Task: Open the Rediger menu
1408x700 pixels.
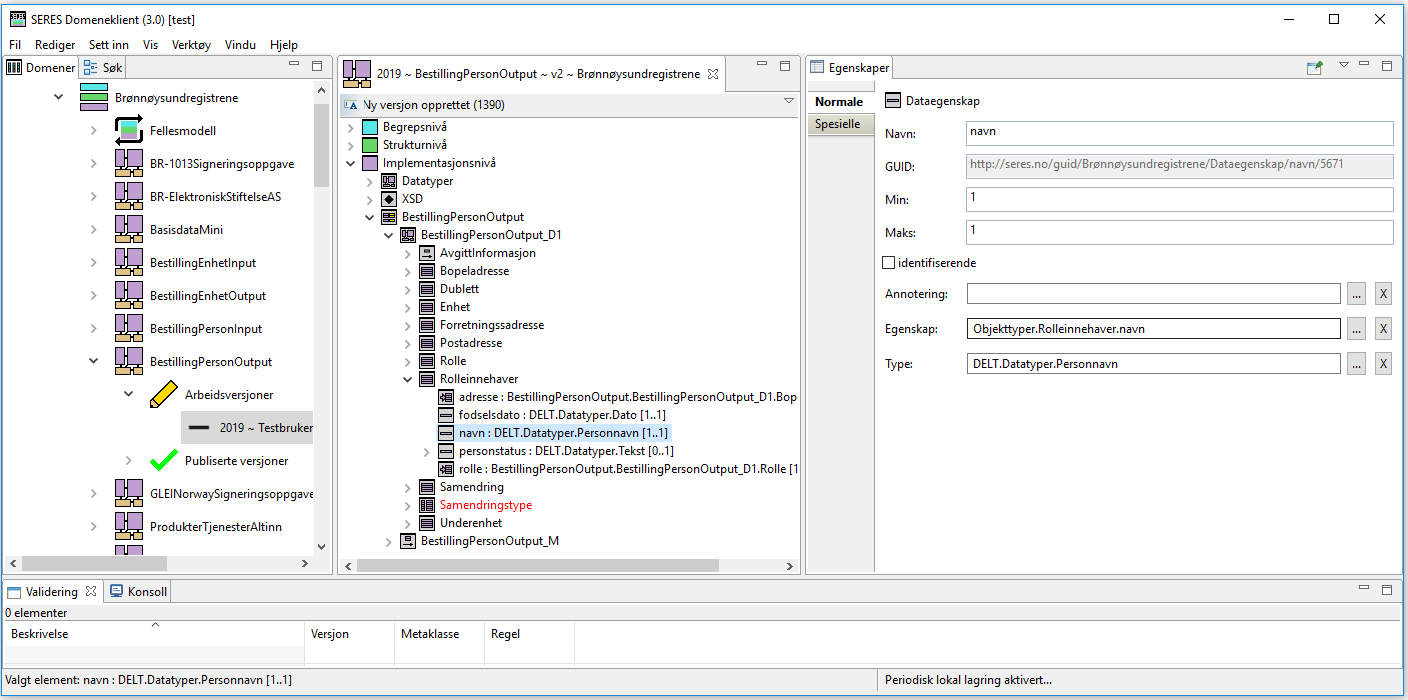Action: click(55, 45)
